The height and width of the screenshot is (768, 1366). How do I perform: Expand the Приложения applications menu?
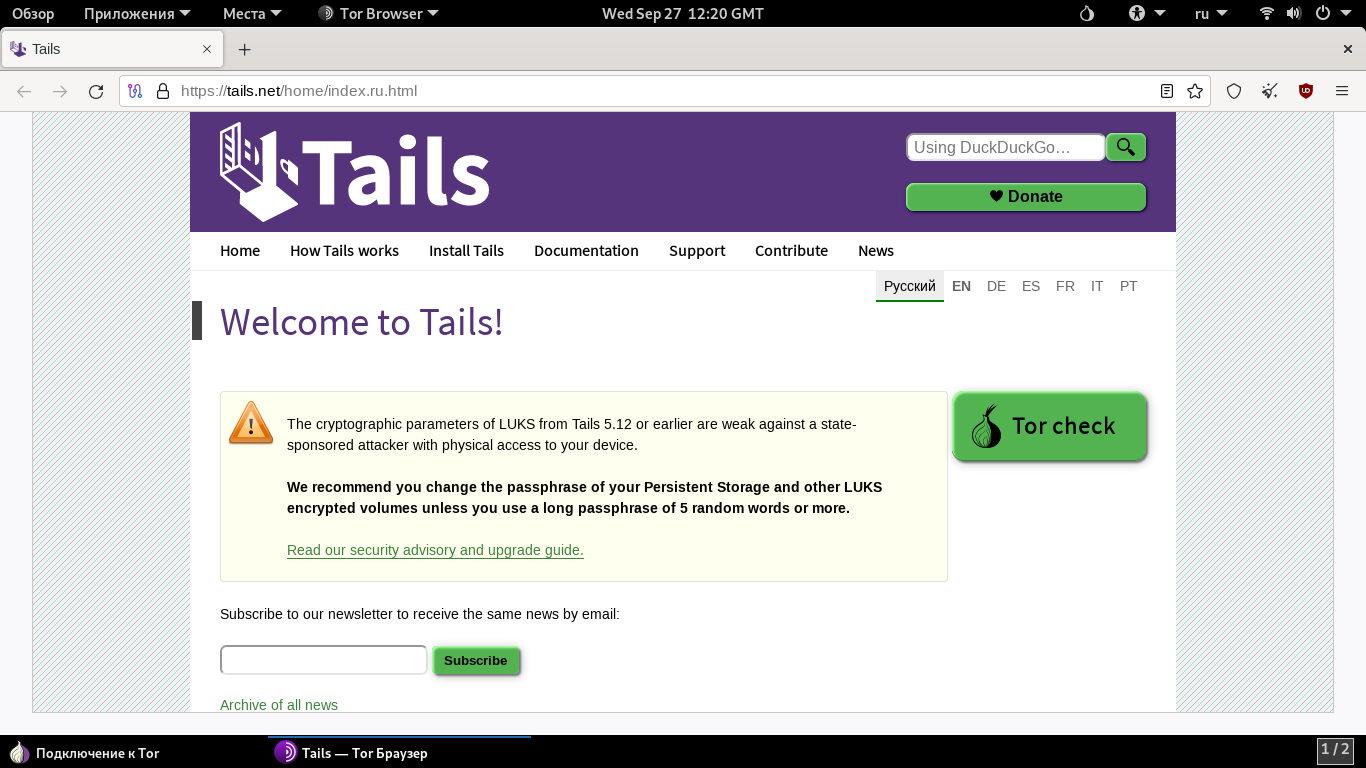129,14
